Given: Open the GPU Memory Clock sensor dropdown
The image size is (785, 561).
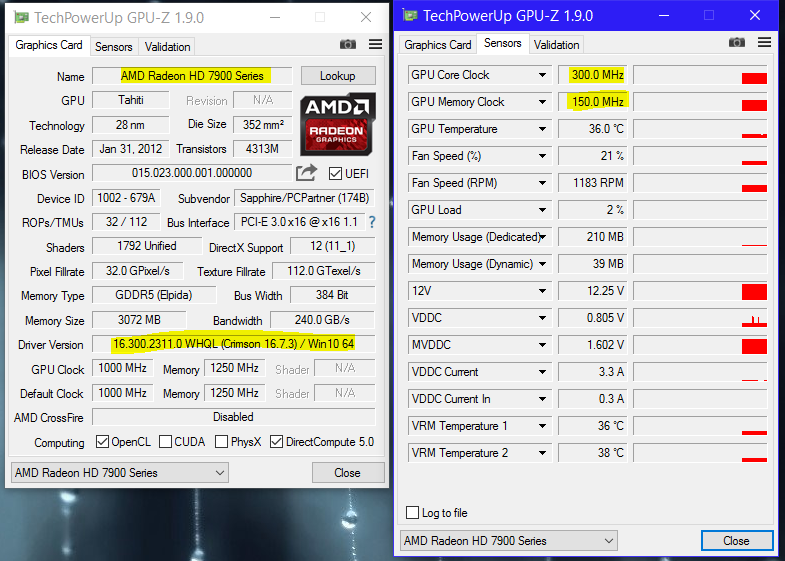Looking at the screenshot, I should pyautogui.click(x=542, y=102).
